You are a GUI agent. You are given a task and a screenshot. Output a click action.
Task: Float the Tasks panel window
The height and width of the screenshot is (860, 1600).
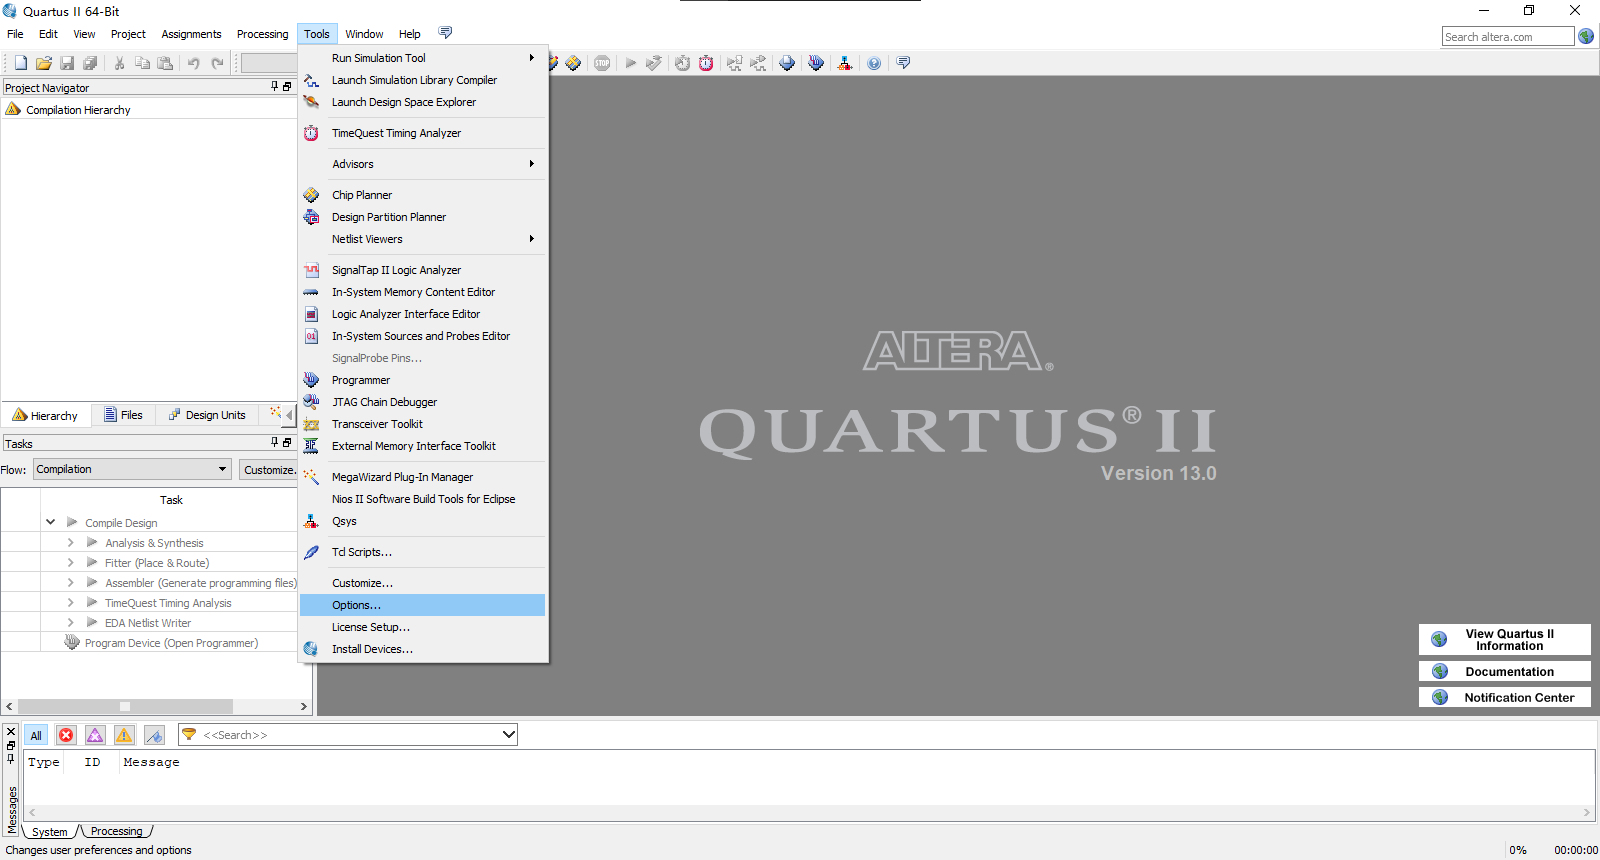coord(287,443)
